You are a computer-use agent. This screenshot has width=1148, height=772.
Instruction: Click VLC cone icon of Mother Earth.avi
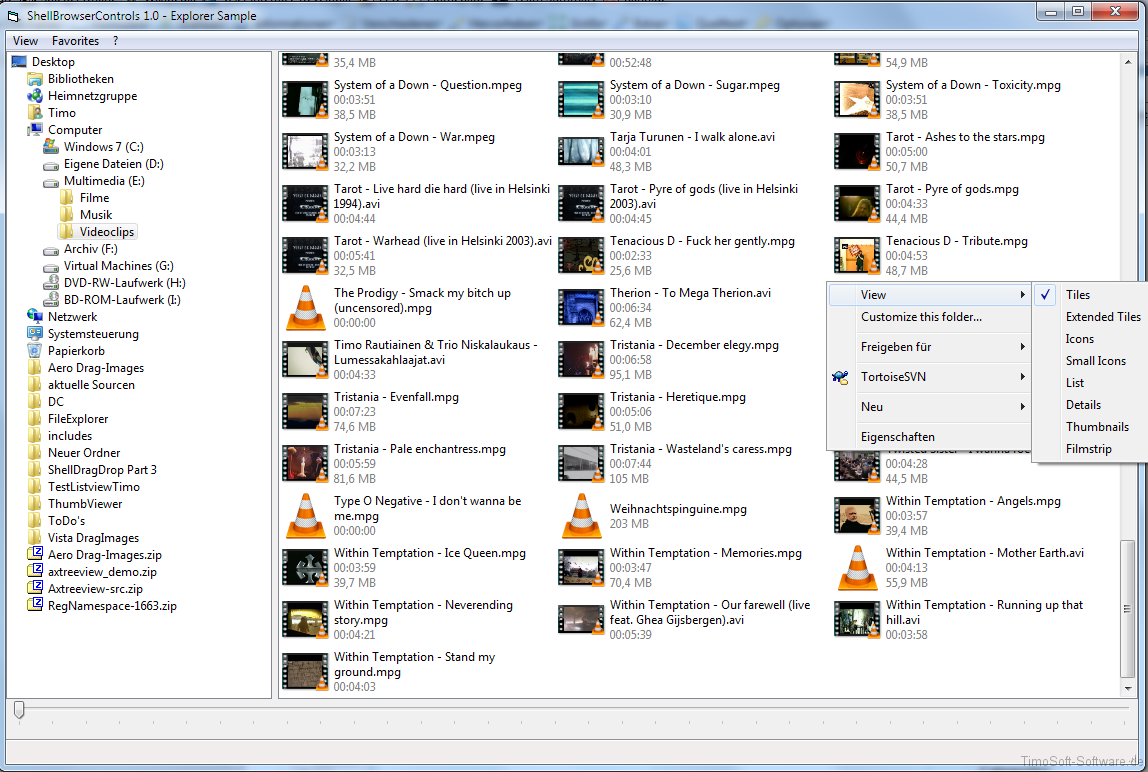(x=857, y=568)
